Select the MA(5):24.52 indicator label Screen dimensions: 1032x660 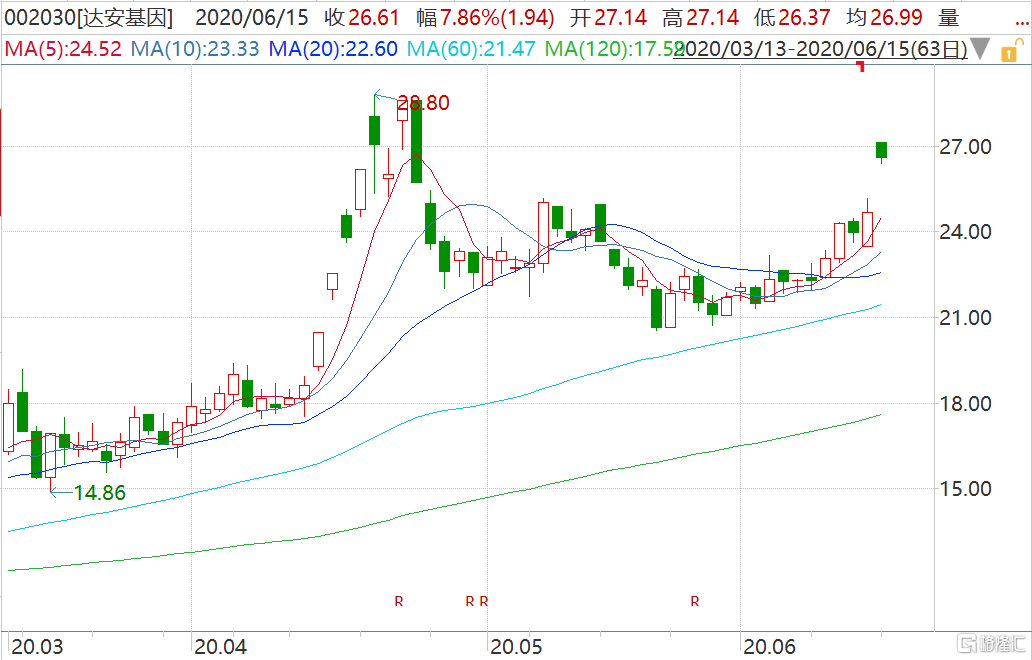tap(63, 49)
